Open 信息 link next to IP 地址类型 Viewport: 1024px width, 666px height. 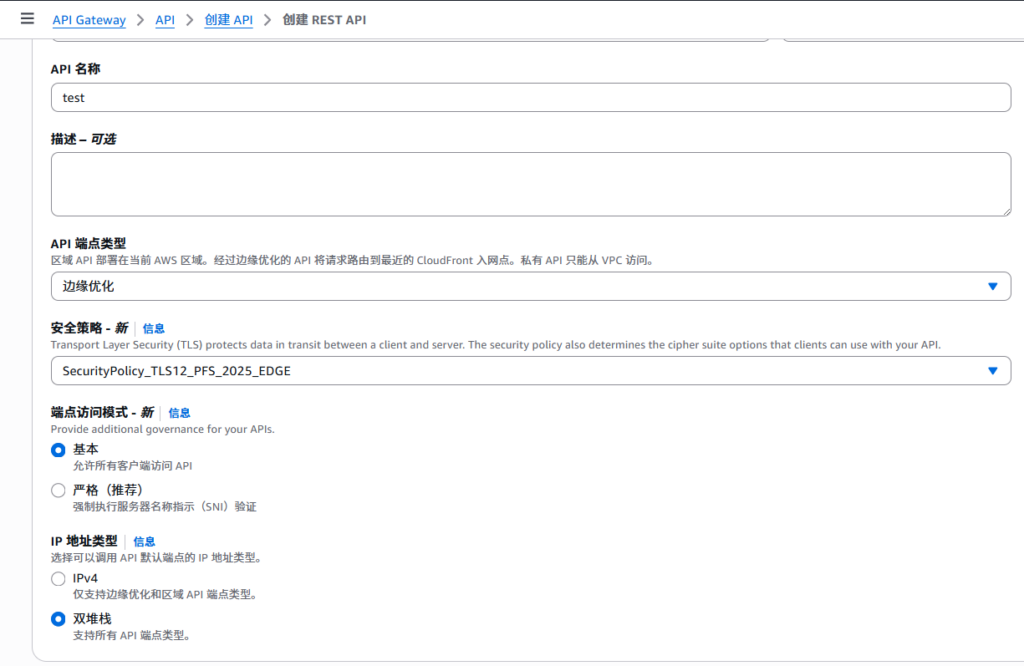[x=144, y=541]
